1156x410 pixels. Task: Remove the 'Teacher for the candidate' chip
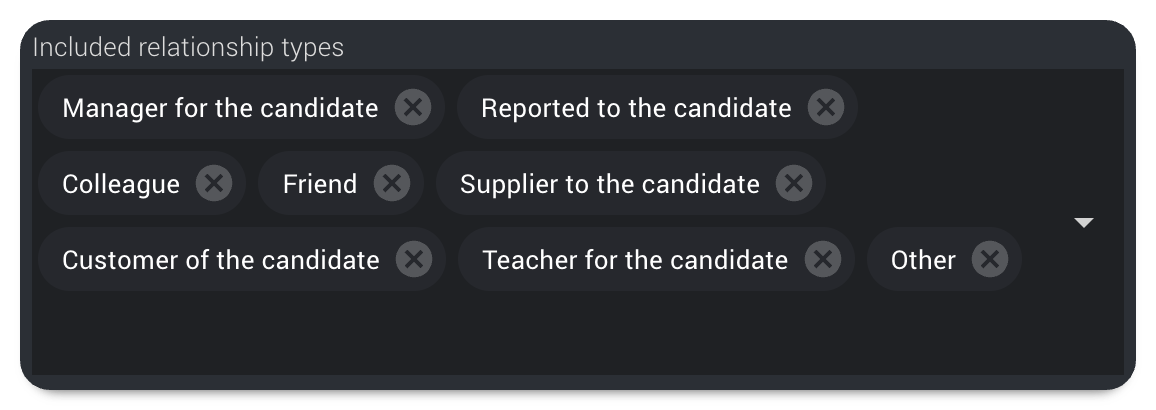coord(823,260)
